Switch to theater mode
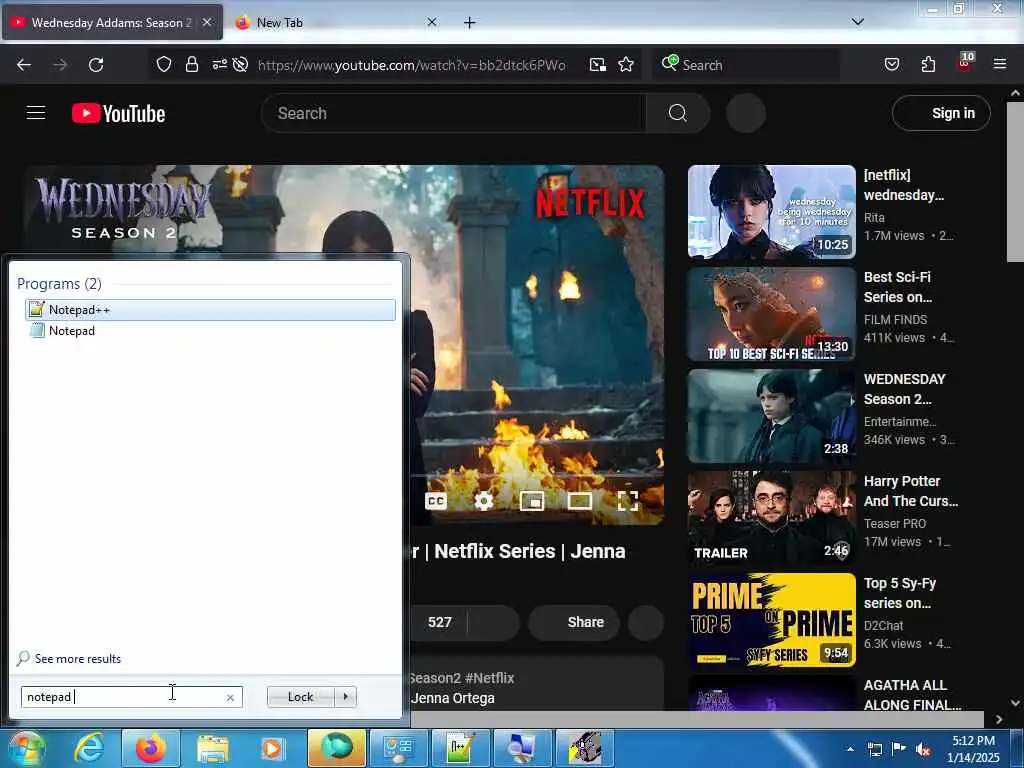Viewport: 1024px width, 768px height. (579, 501)
